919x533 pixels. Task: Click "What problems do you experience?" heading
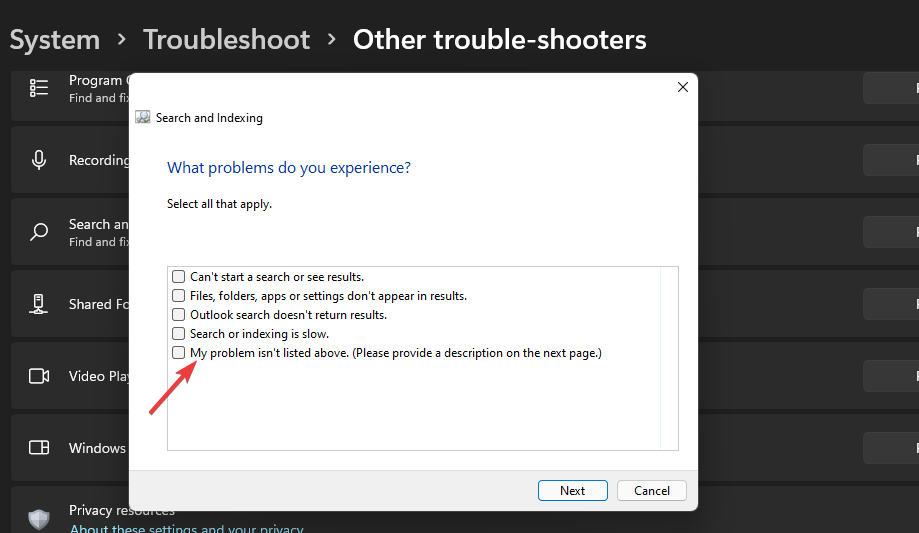[x=289, y=168]
